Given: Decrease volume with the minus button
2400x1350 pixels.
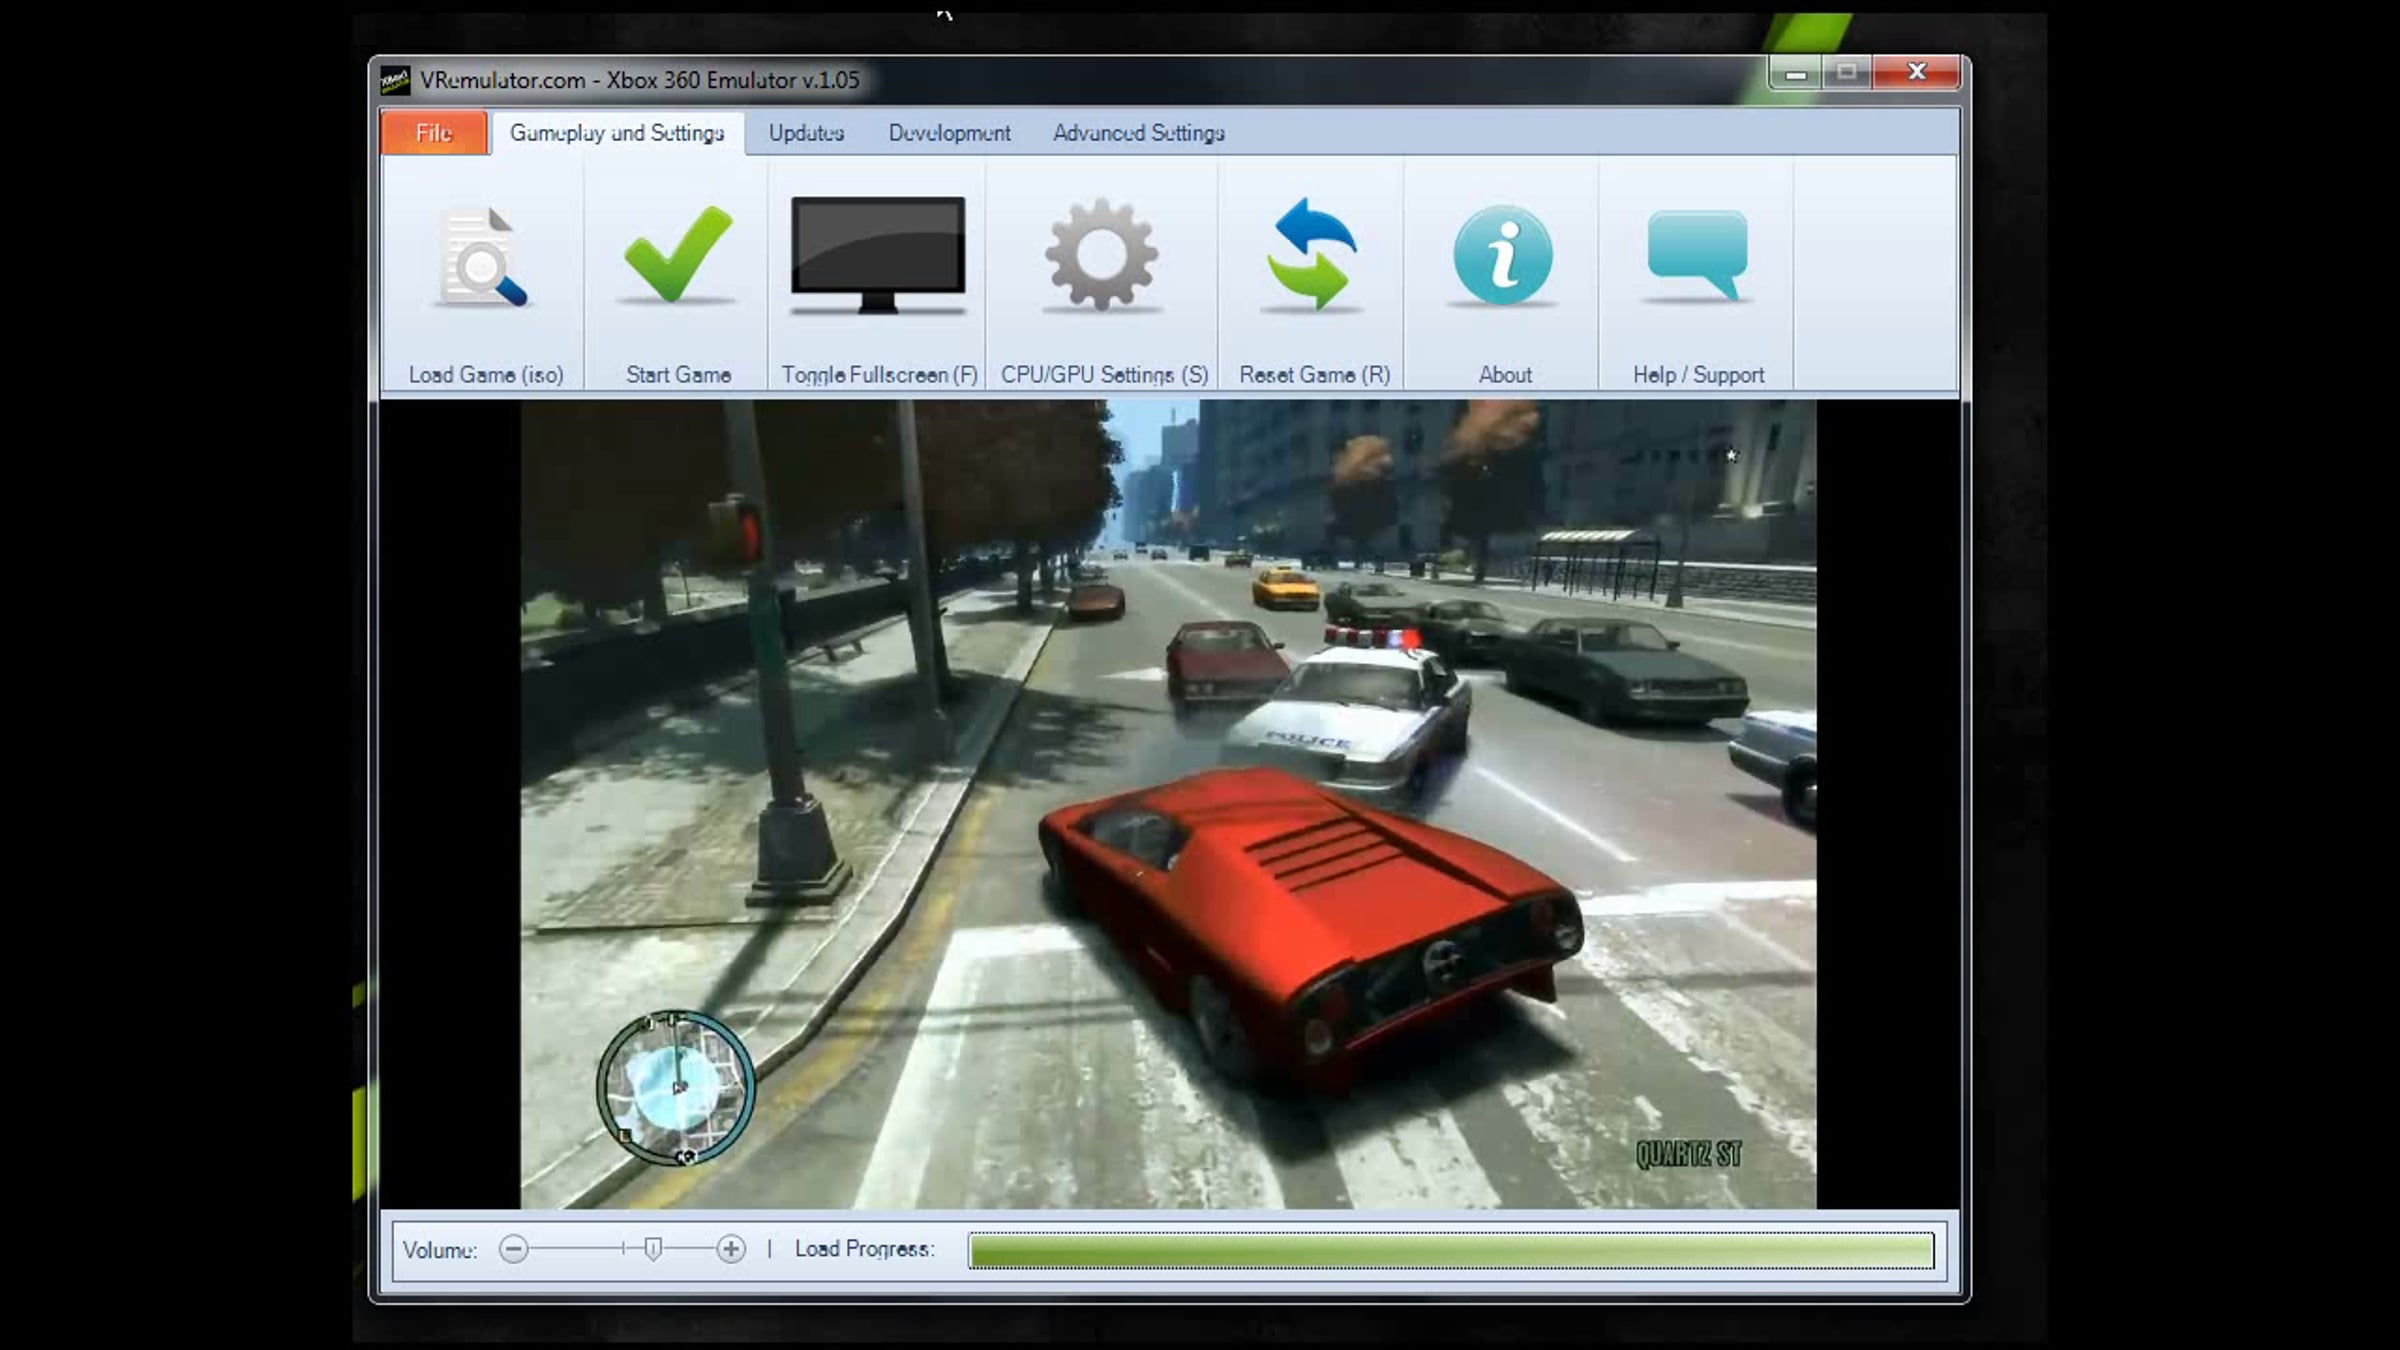Looking at the screenshot, I should pyautogui.click(x=513, y=1249).
